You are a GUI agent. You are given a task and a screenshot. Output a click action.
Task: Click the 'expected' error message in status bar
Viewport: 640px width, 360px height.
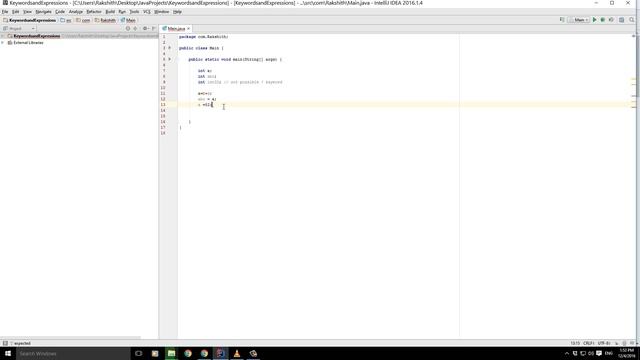[x=20, y=343]
